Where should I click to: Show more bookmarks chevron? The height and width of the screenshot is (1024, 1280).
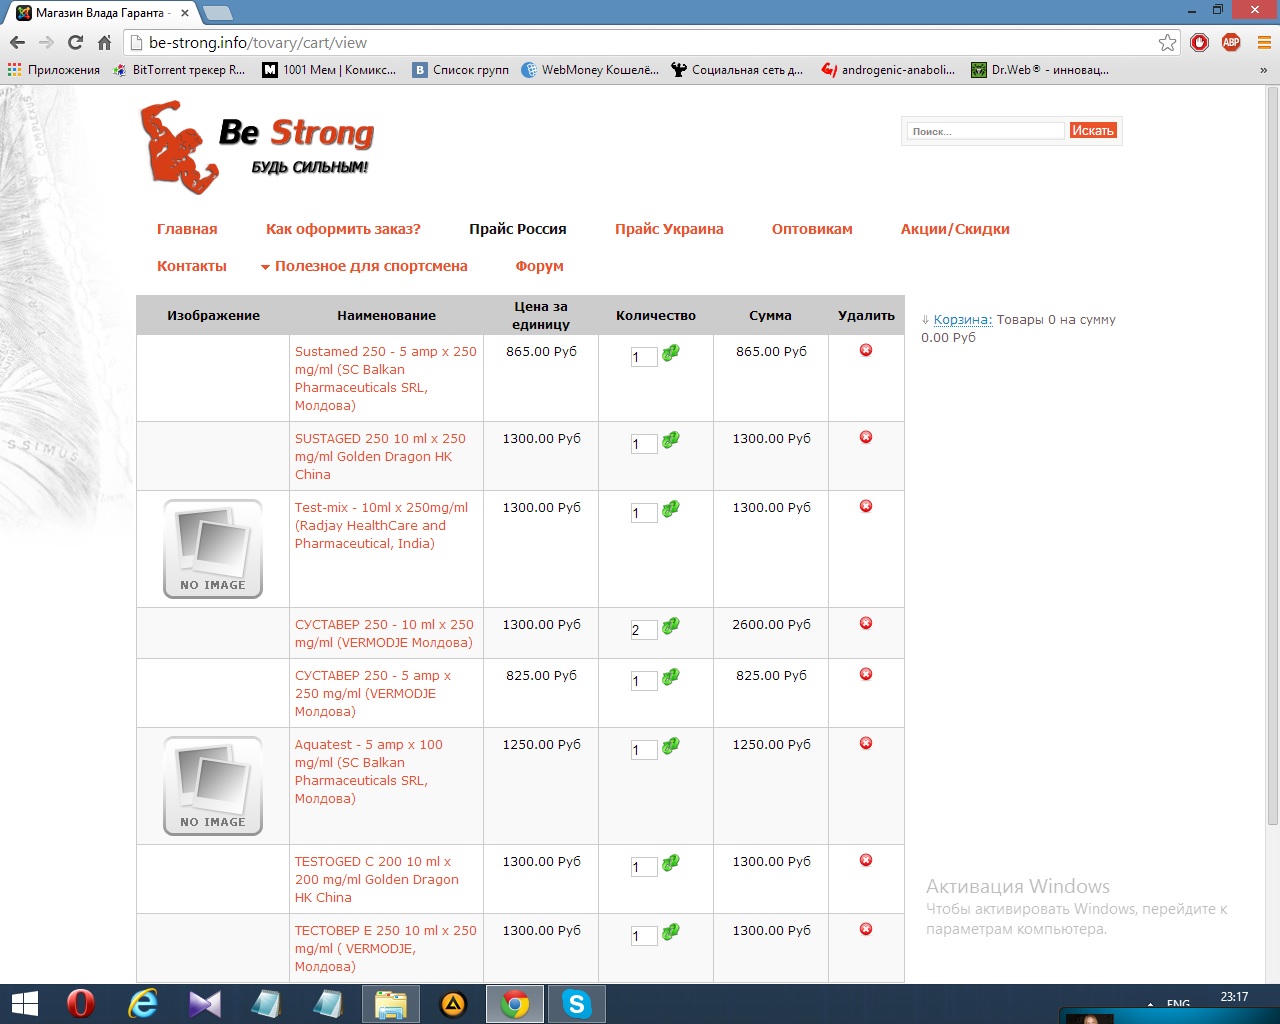coord(1263,70)
